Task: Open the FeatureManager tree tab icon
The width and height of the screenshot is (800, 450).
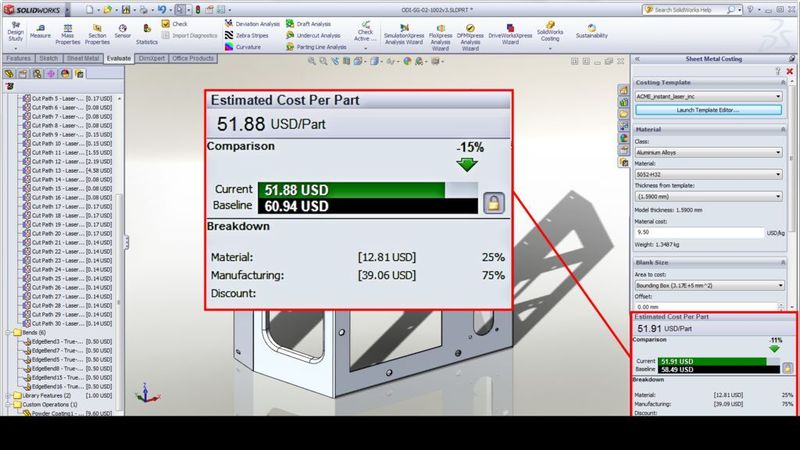Action: [9, 74]
